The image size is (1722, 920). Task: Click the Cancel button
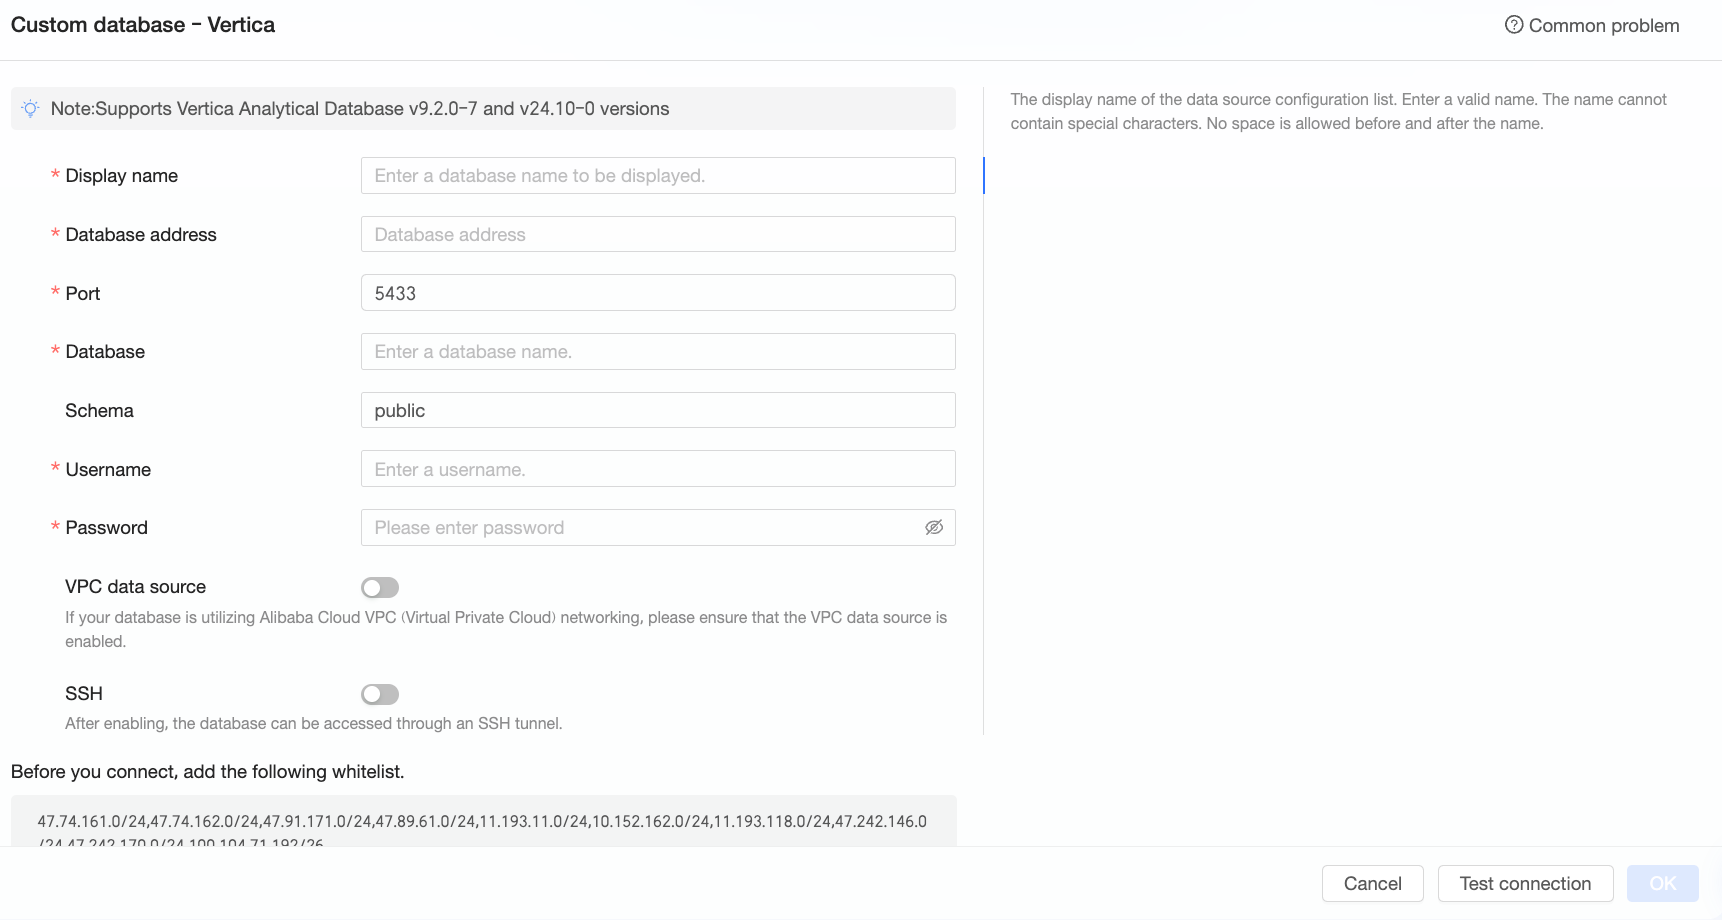click(1372, 884)
